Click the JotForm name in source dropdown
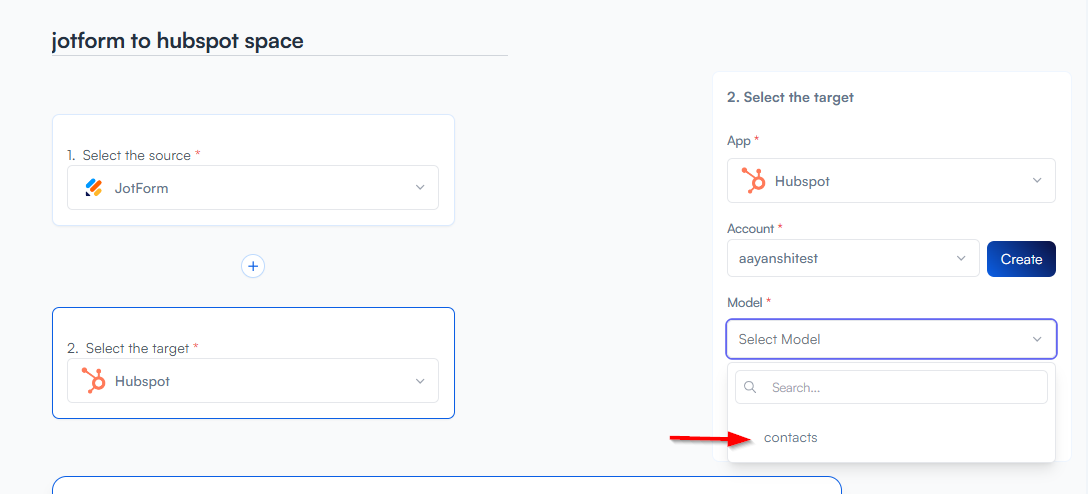 point(141,187)
